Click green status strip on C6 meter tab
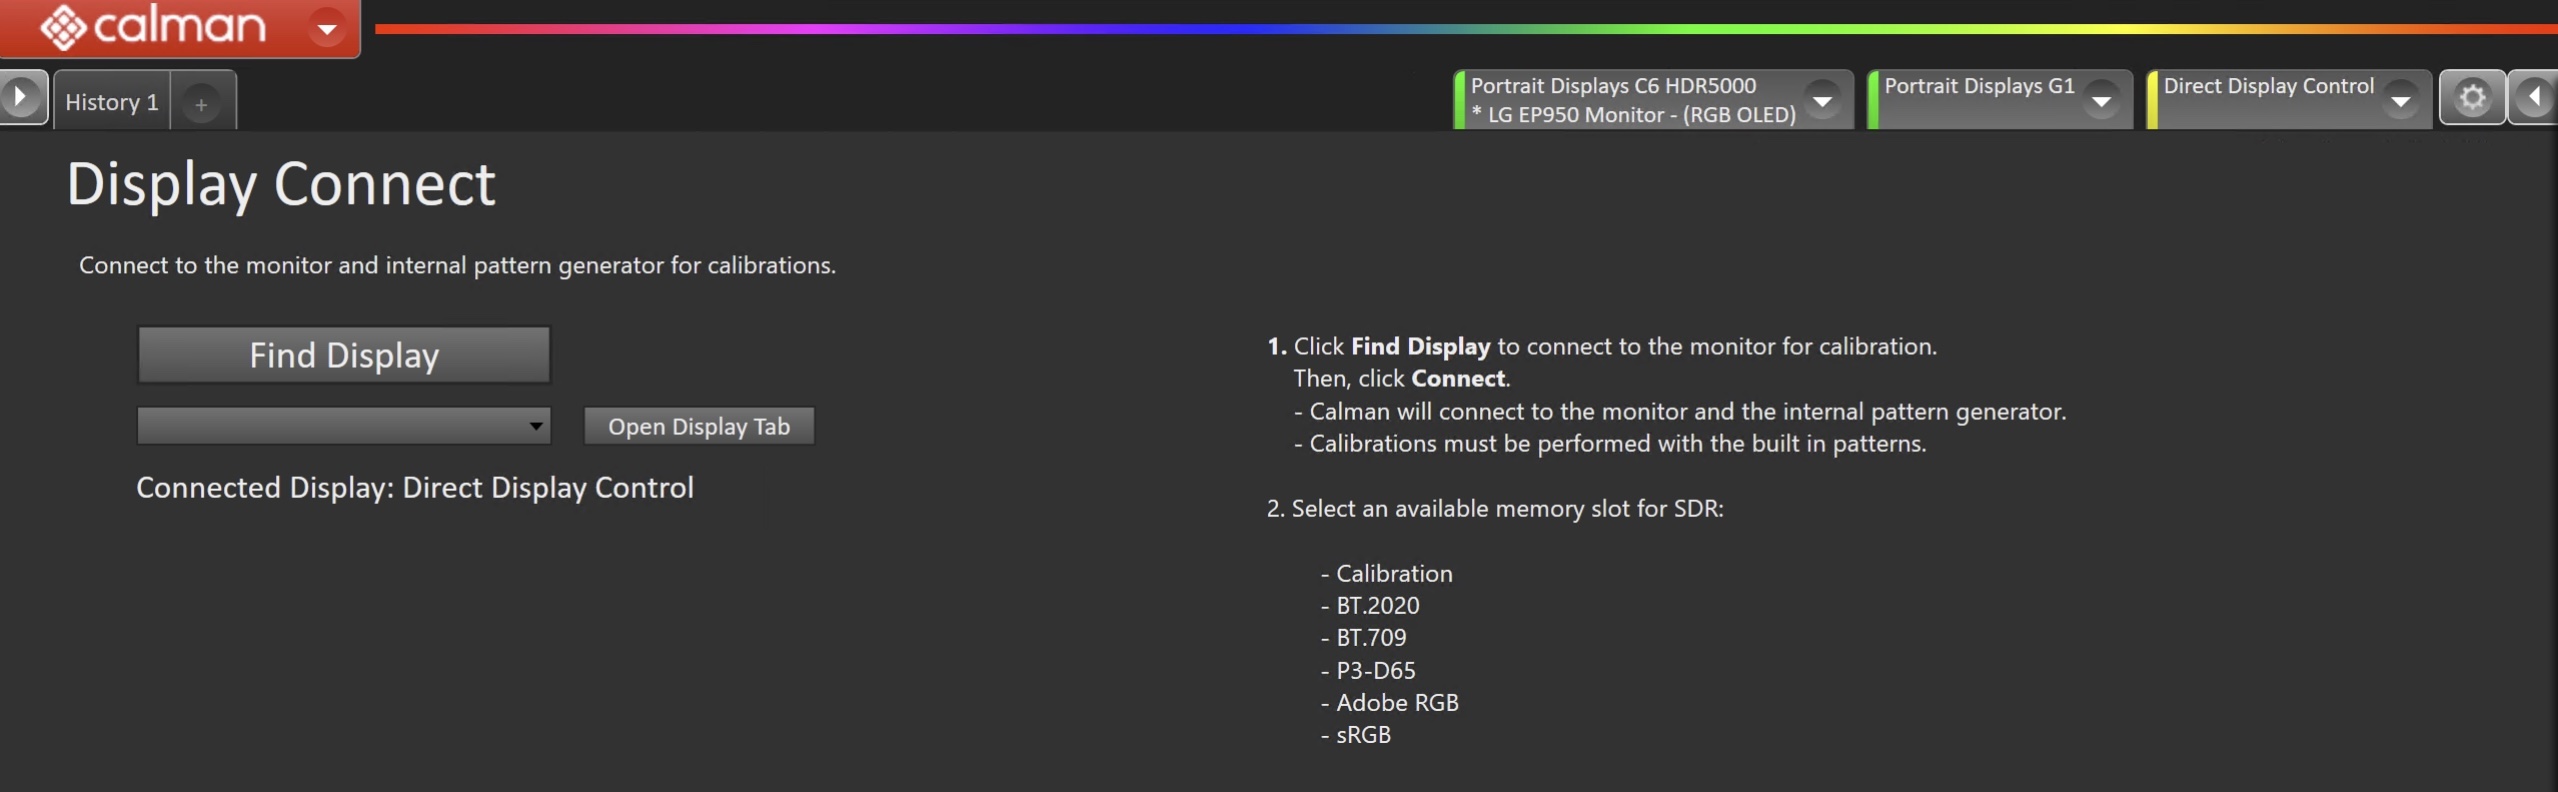Viewport: 2558px width, 792px height. click(x=1460, y=100)
